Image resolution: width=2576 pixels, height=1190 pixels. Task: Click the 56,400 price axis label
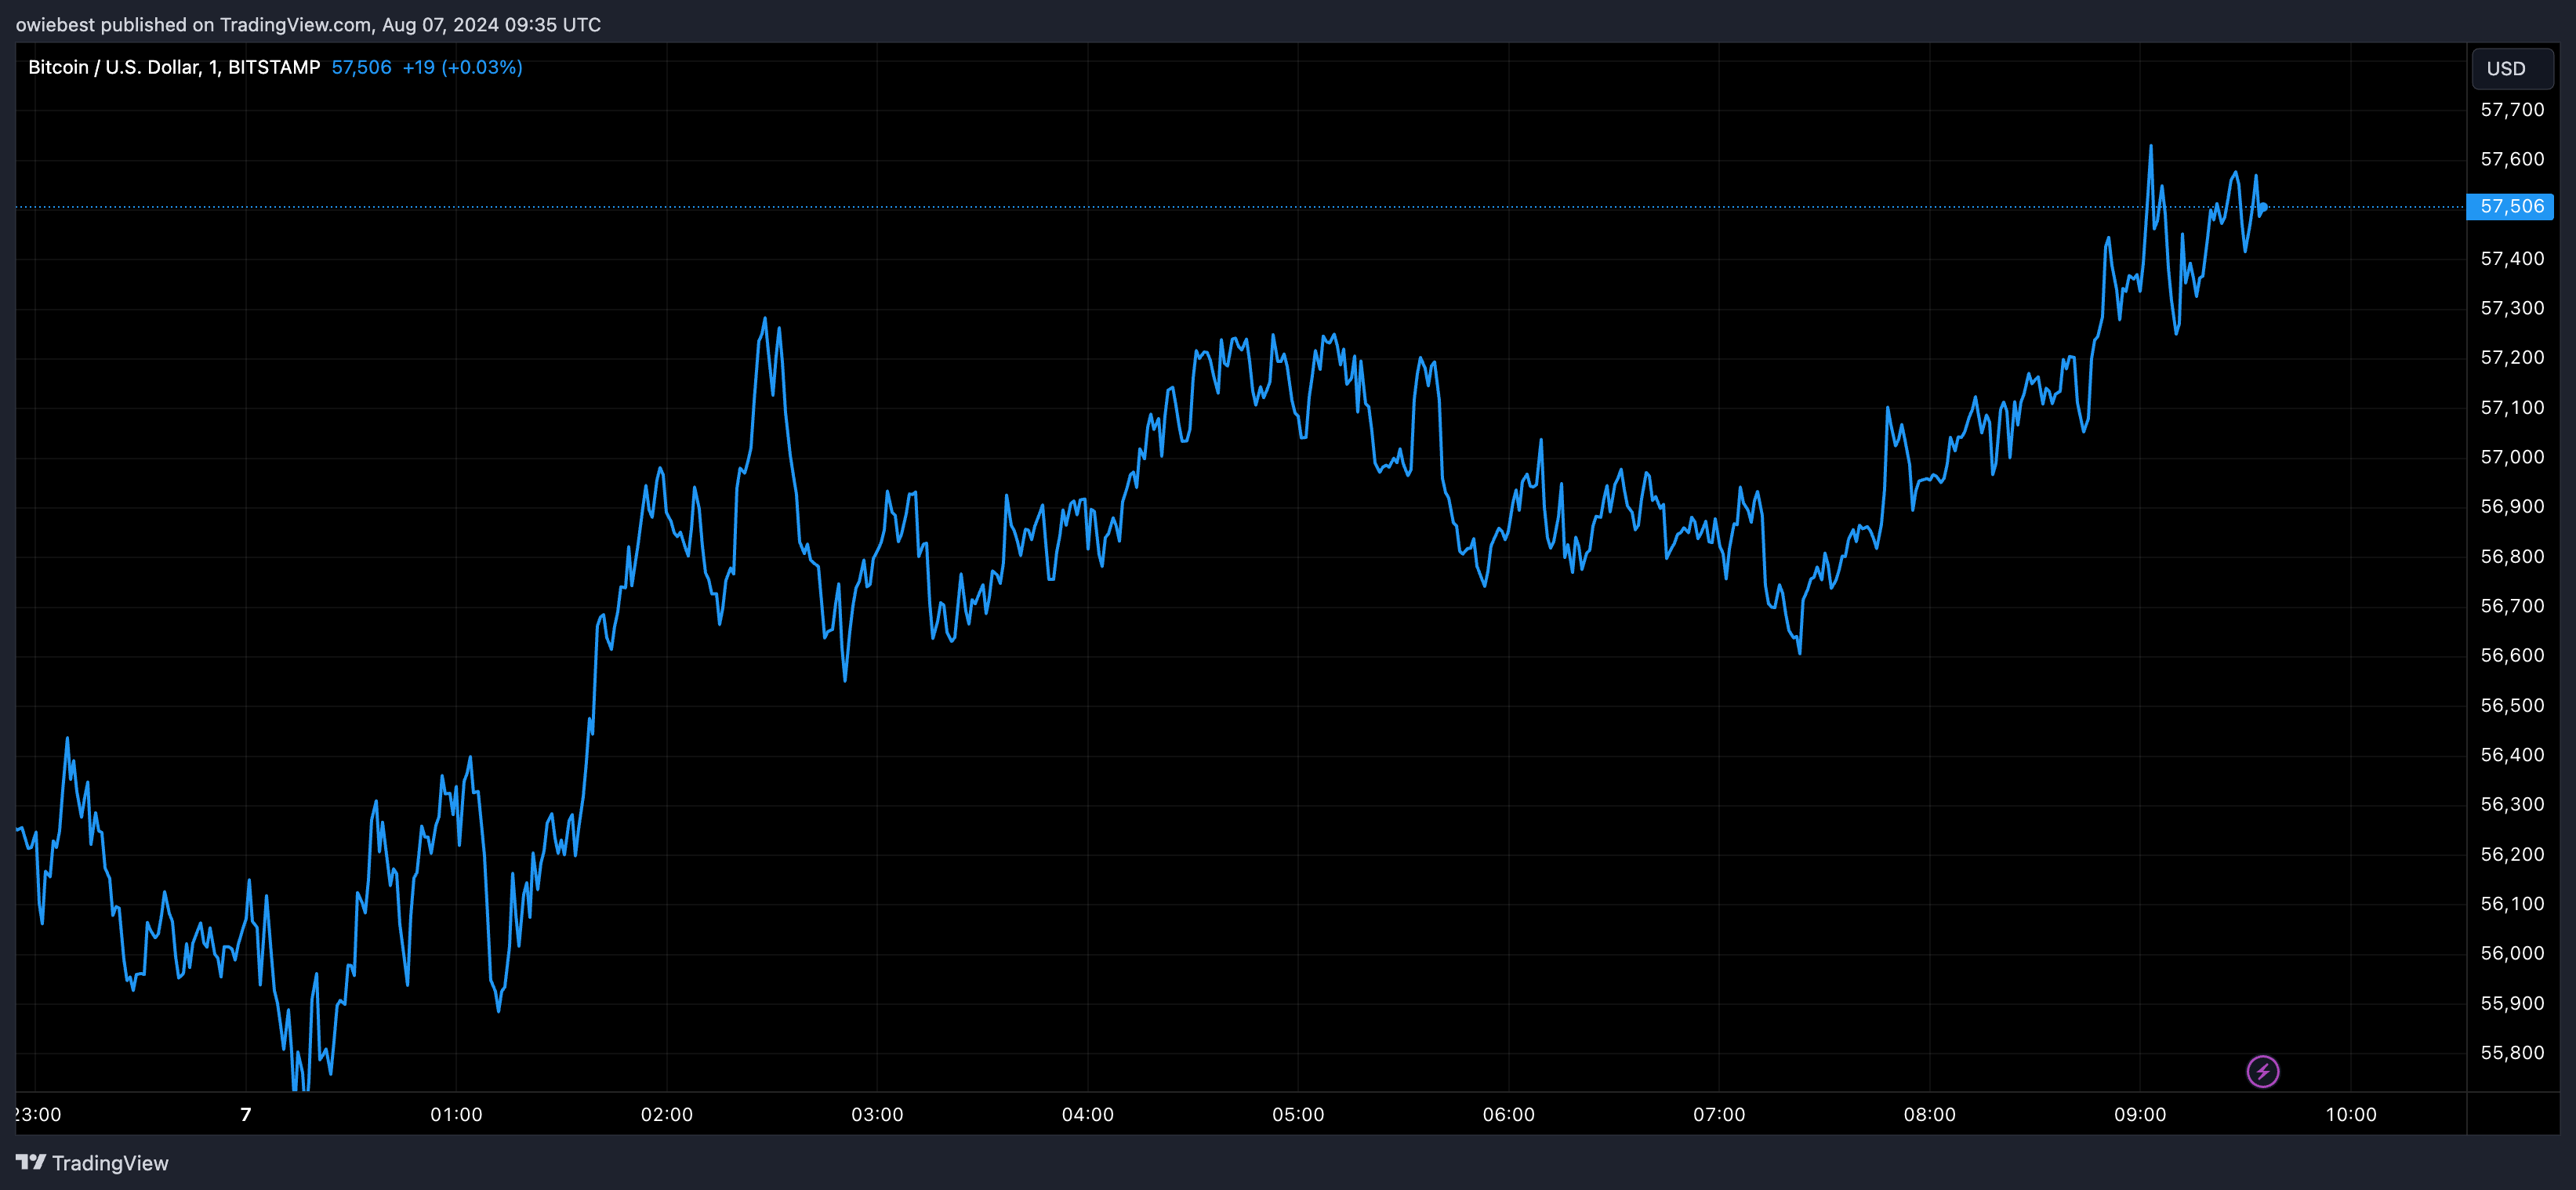[2512, 755]
